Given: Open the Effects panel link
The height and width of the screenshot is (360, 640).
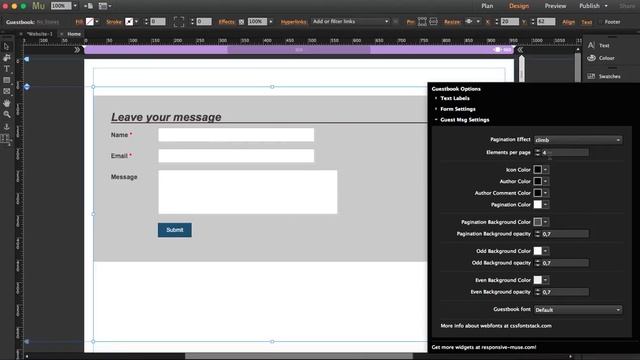Looking at the screenshot, I should pos(227,22).
